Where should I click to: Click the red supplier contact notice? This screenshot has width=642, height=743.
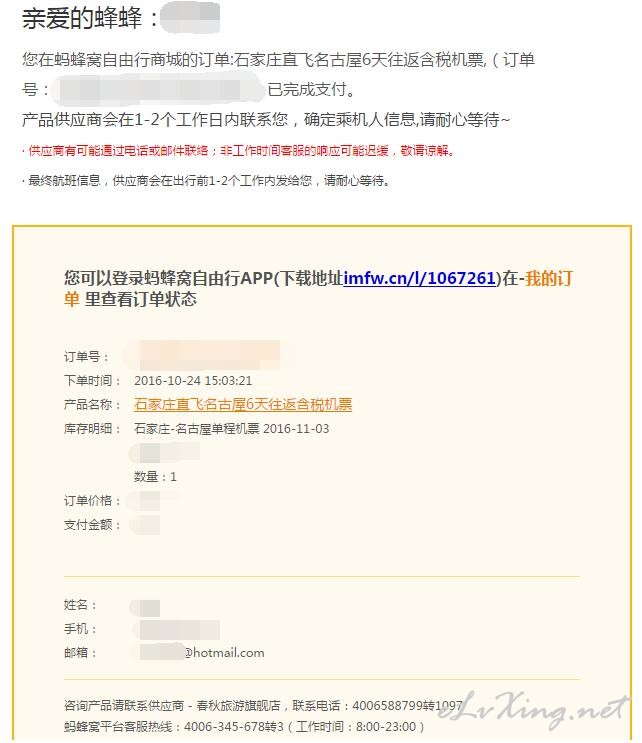click(238, 151)
